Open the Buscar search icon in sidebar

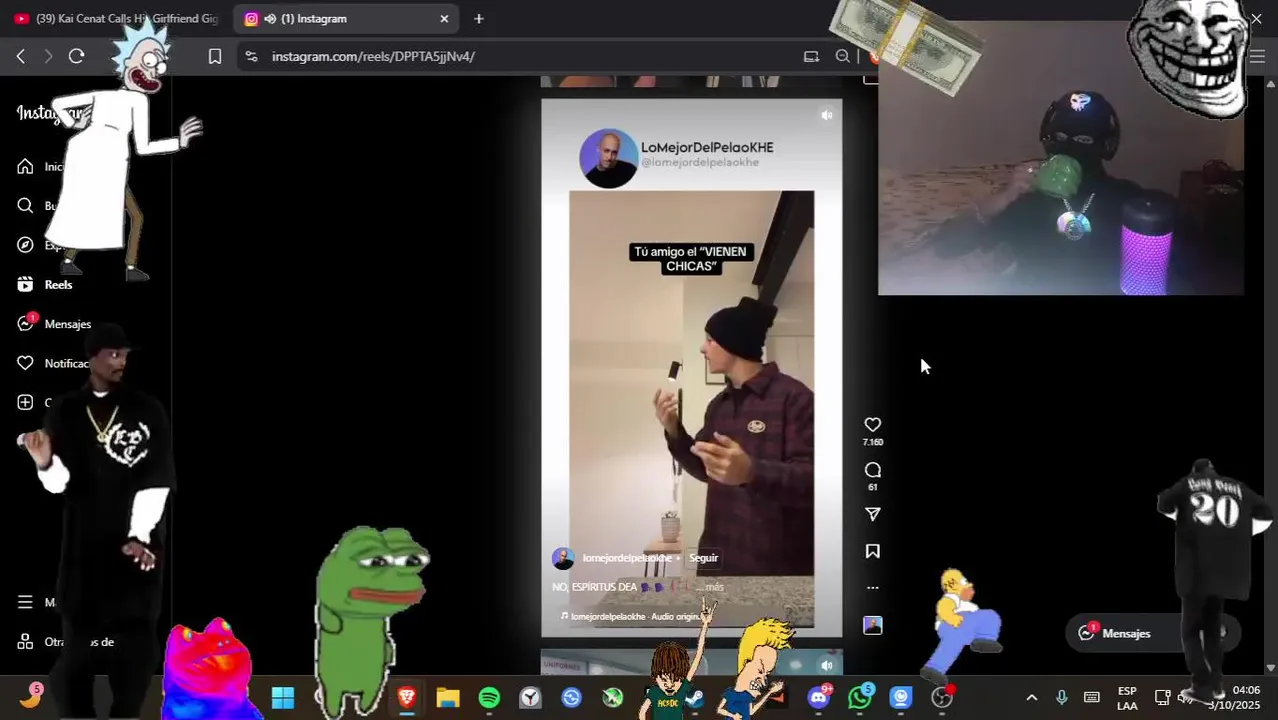(x=25, y=206)
